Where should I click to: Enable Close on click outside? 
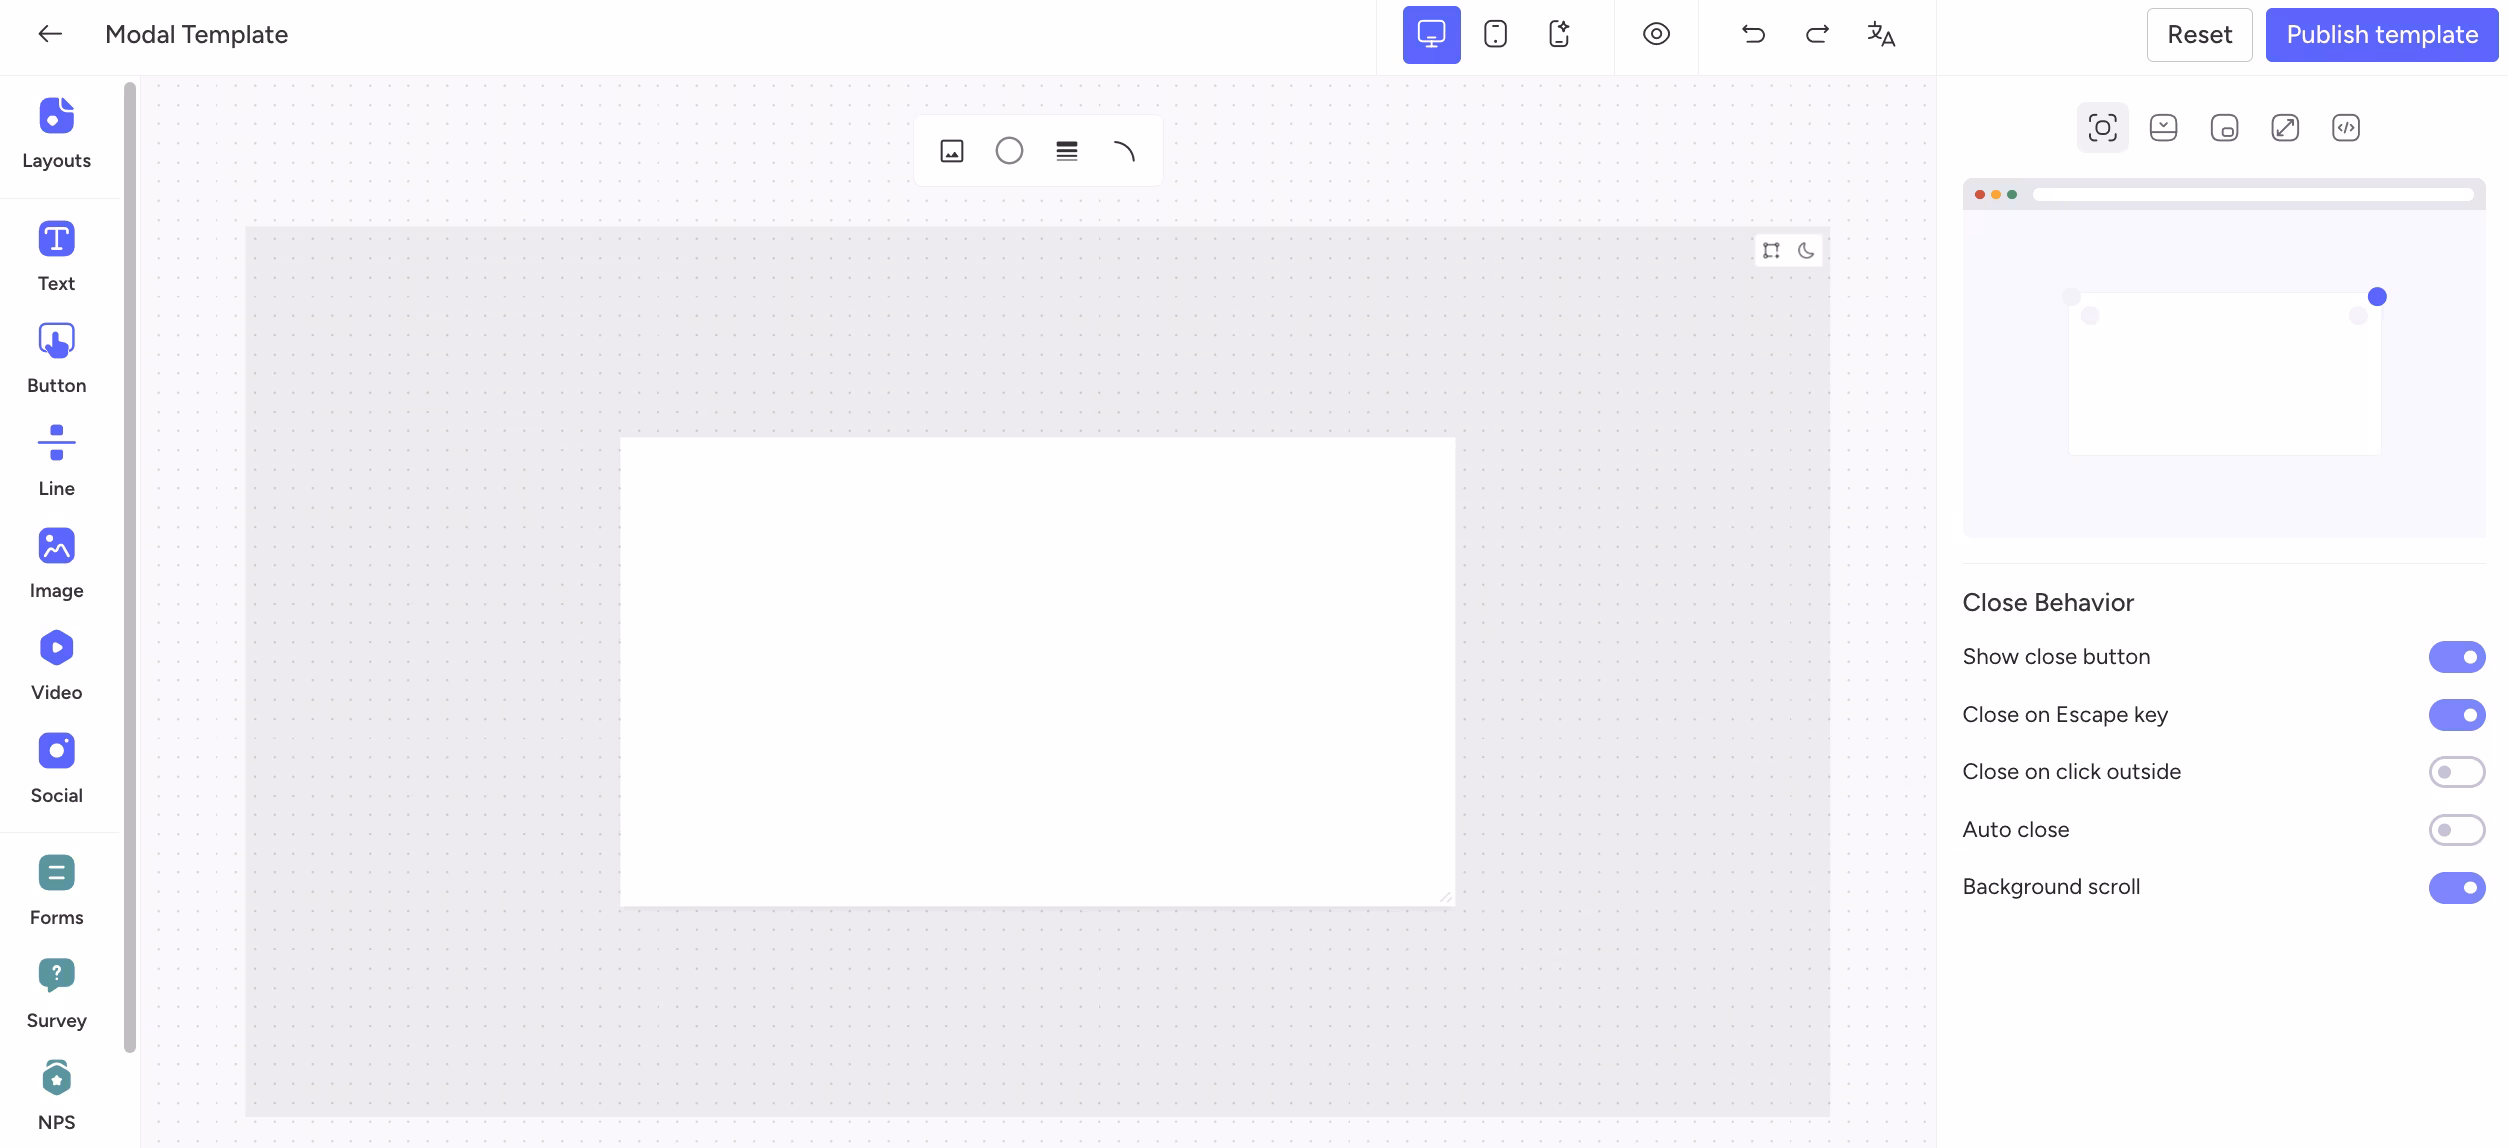[x=2457, y=772]
